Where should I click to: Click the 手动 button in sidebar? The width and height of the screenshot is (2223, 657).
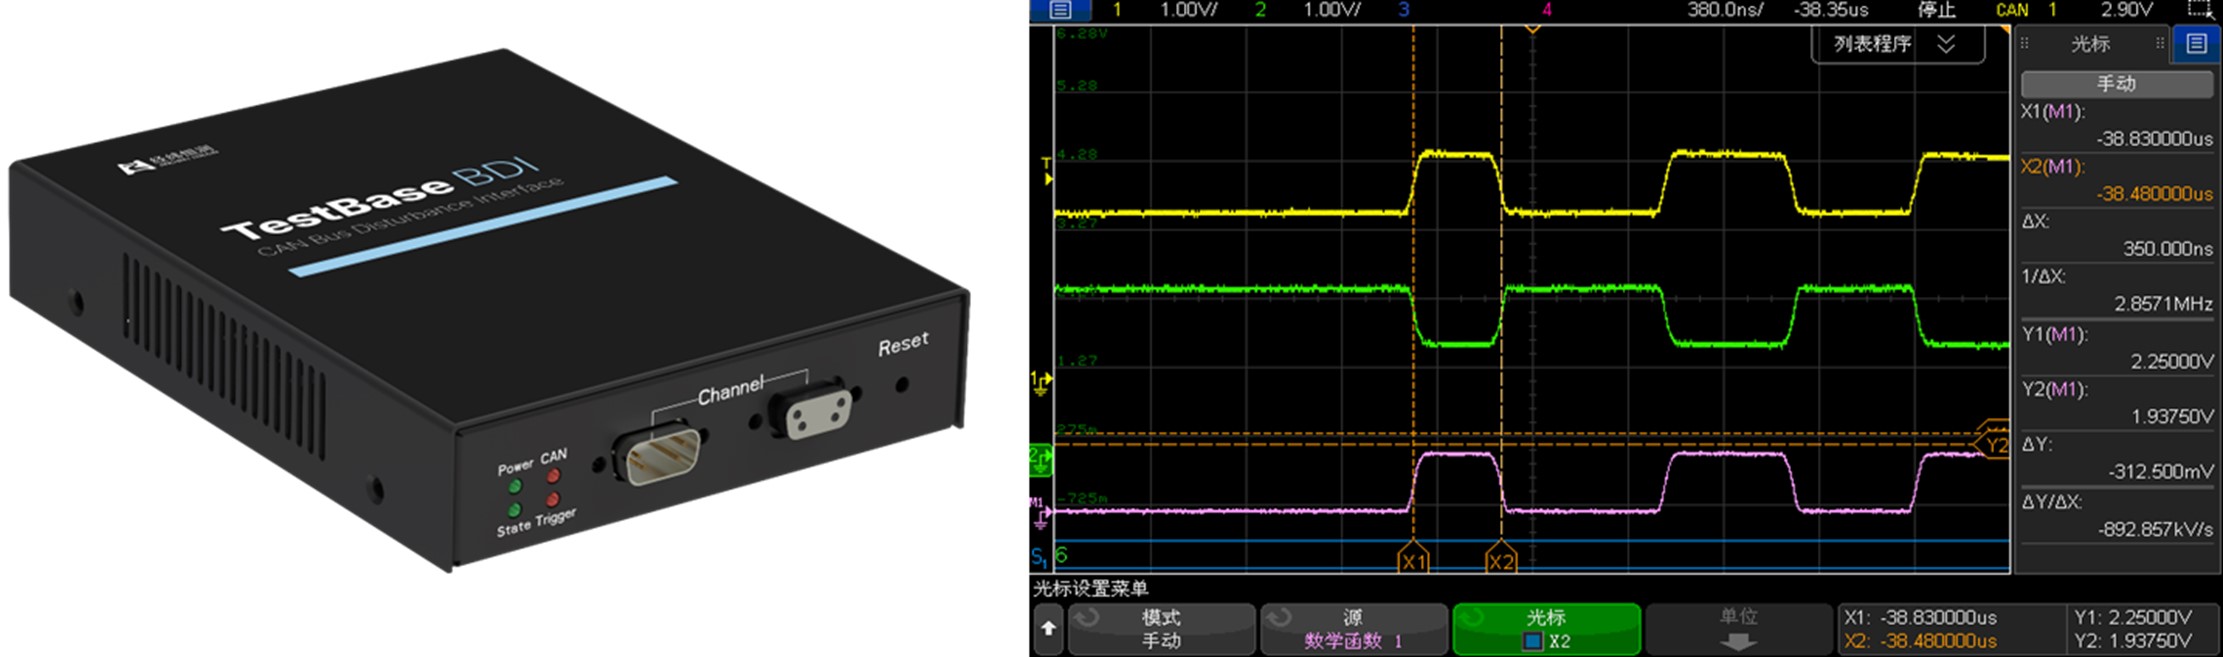coord(2116,84)
